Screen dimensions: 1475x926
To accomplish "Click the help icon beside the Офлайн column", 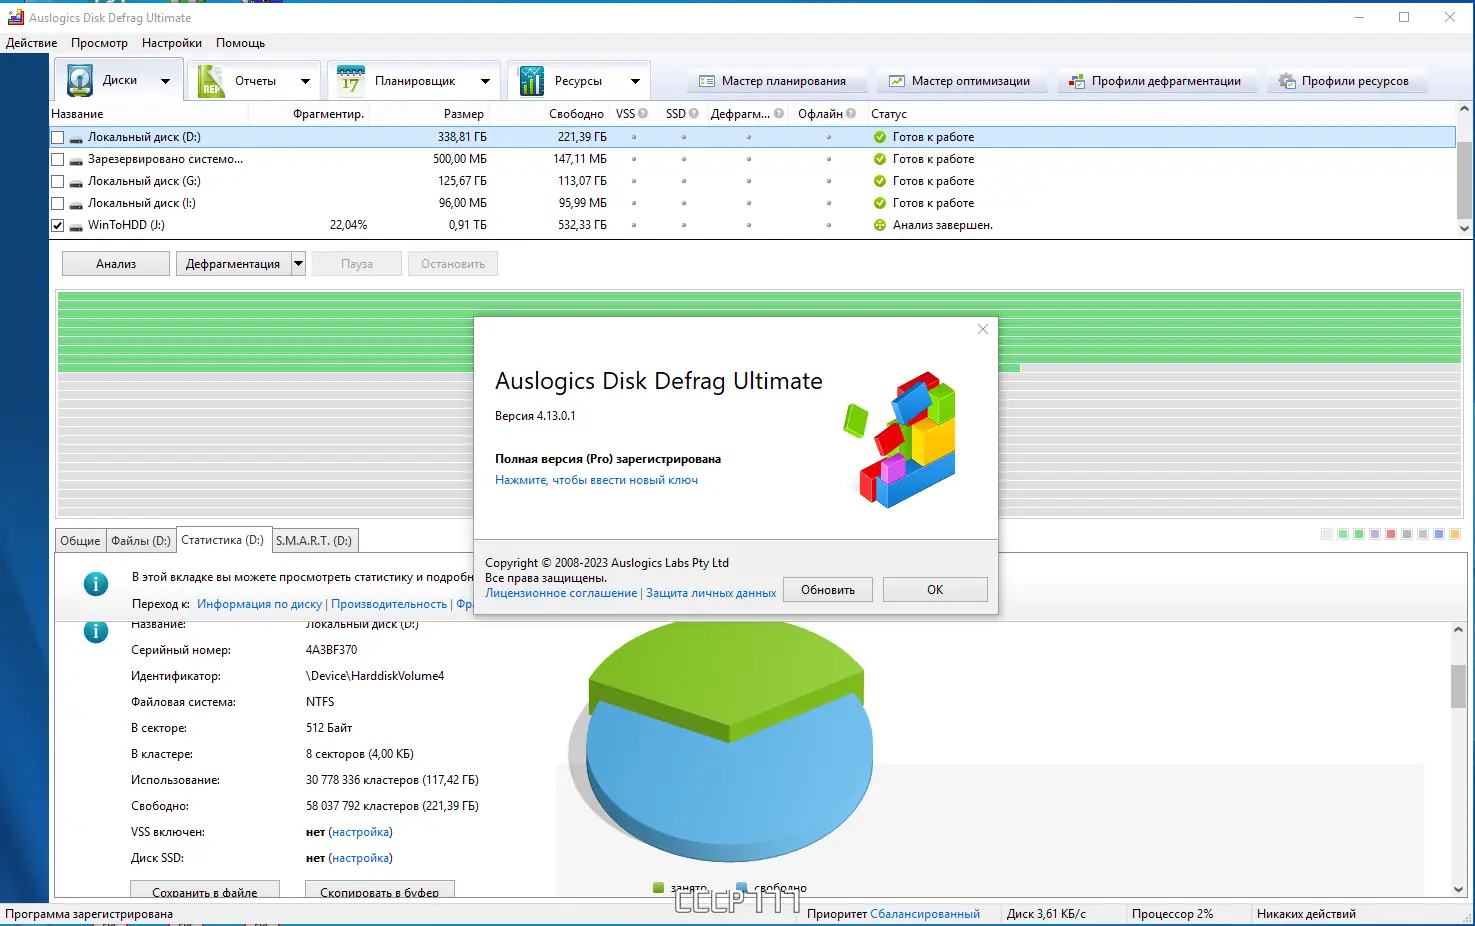I will point(851,114).
